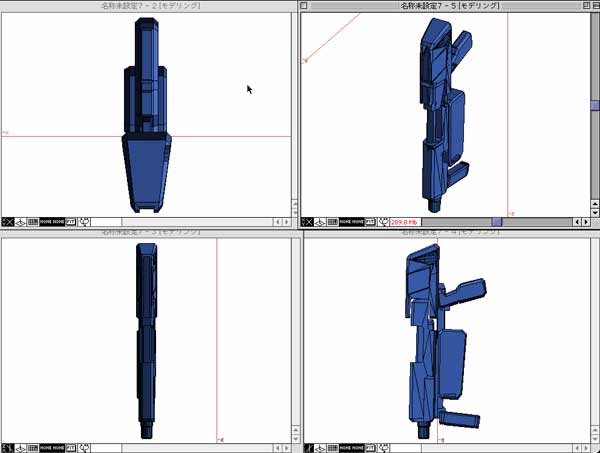Click scroll left arrow in window 7-3
This screenshot has width=600, height=453.
click(278, 448)
